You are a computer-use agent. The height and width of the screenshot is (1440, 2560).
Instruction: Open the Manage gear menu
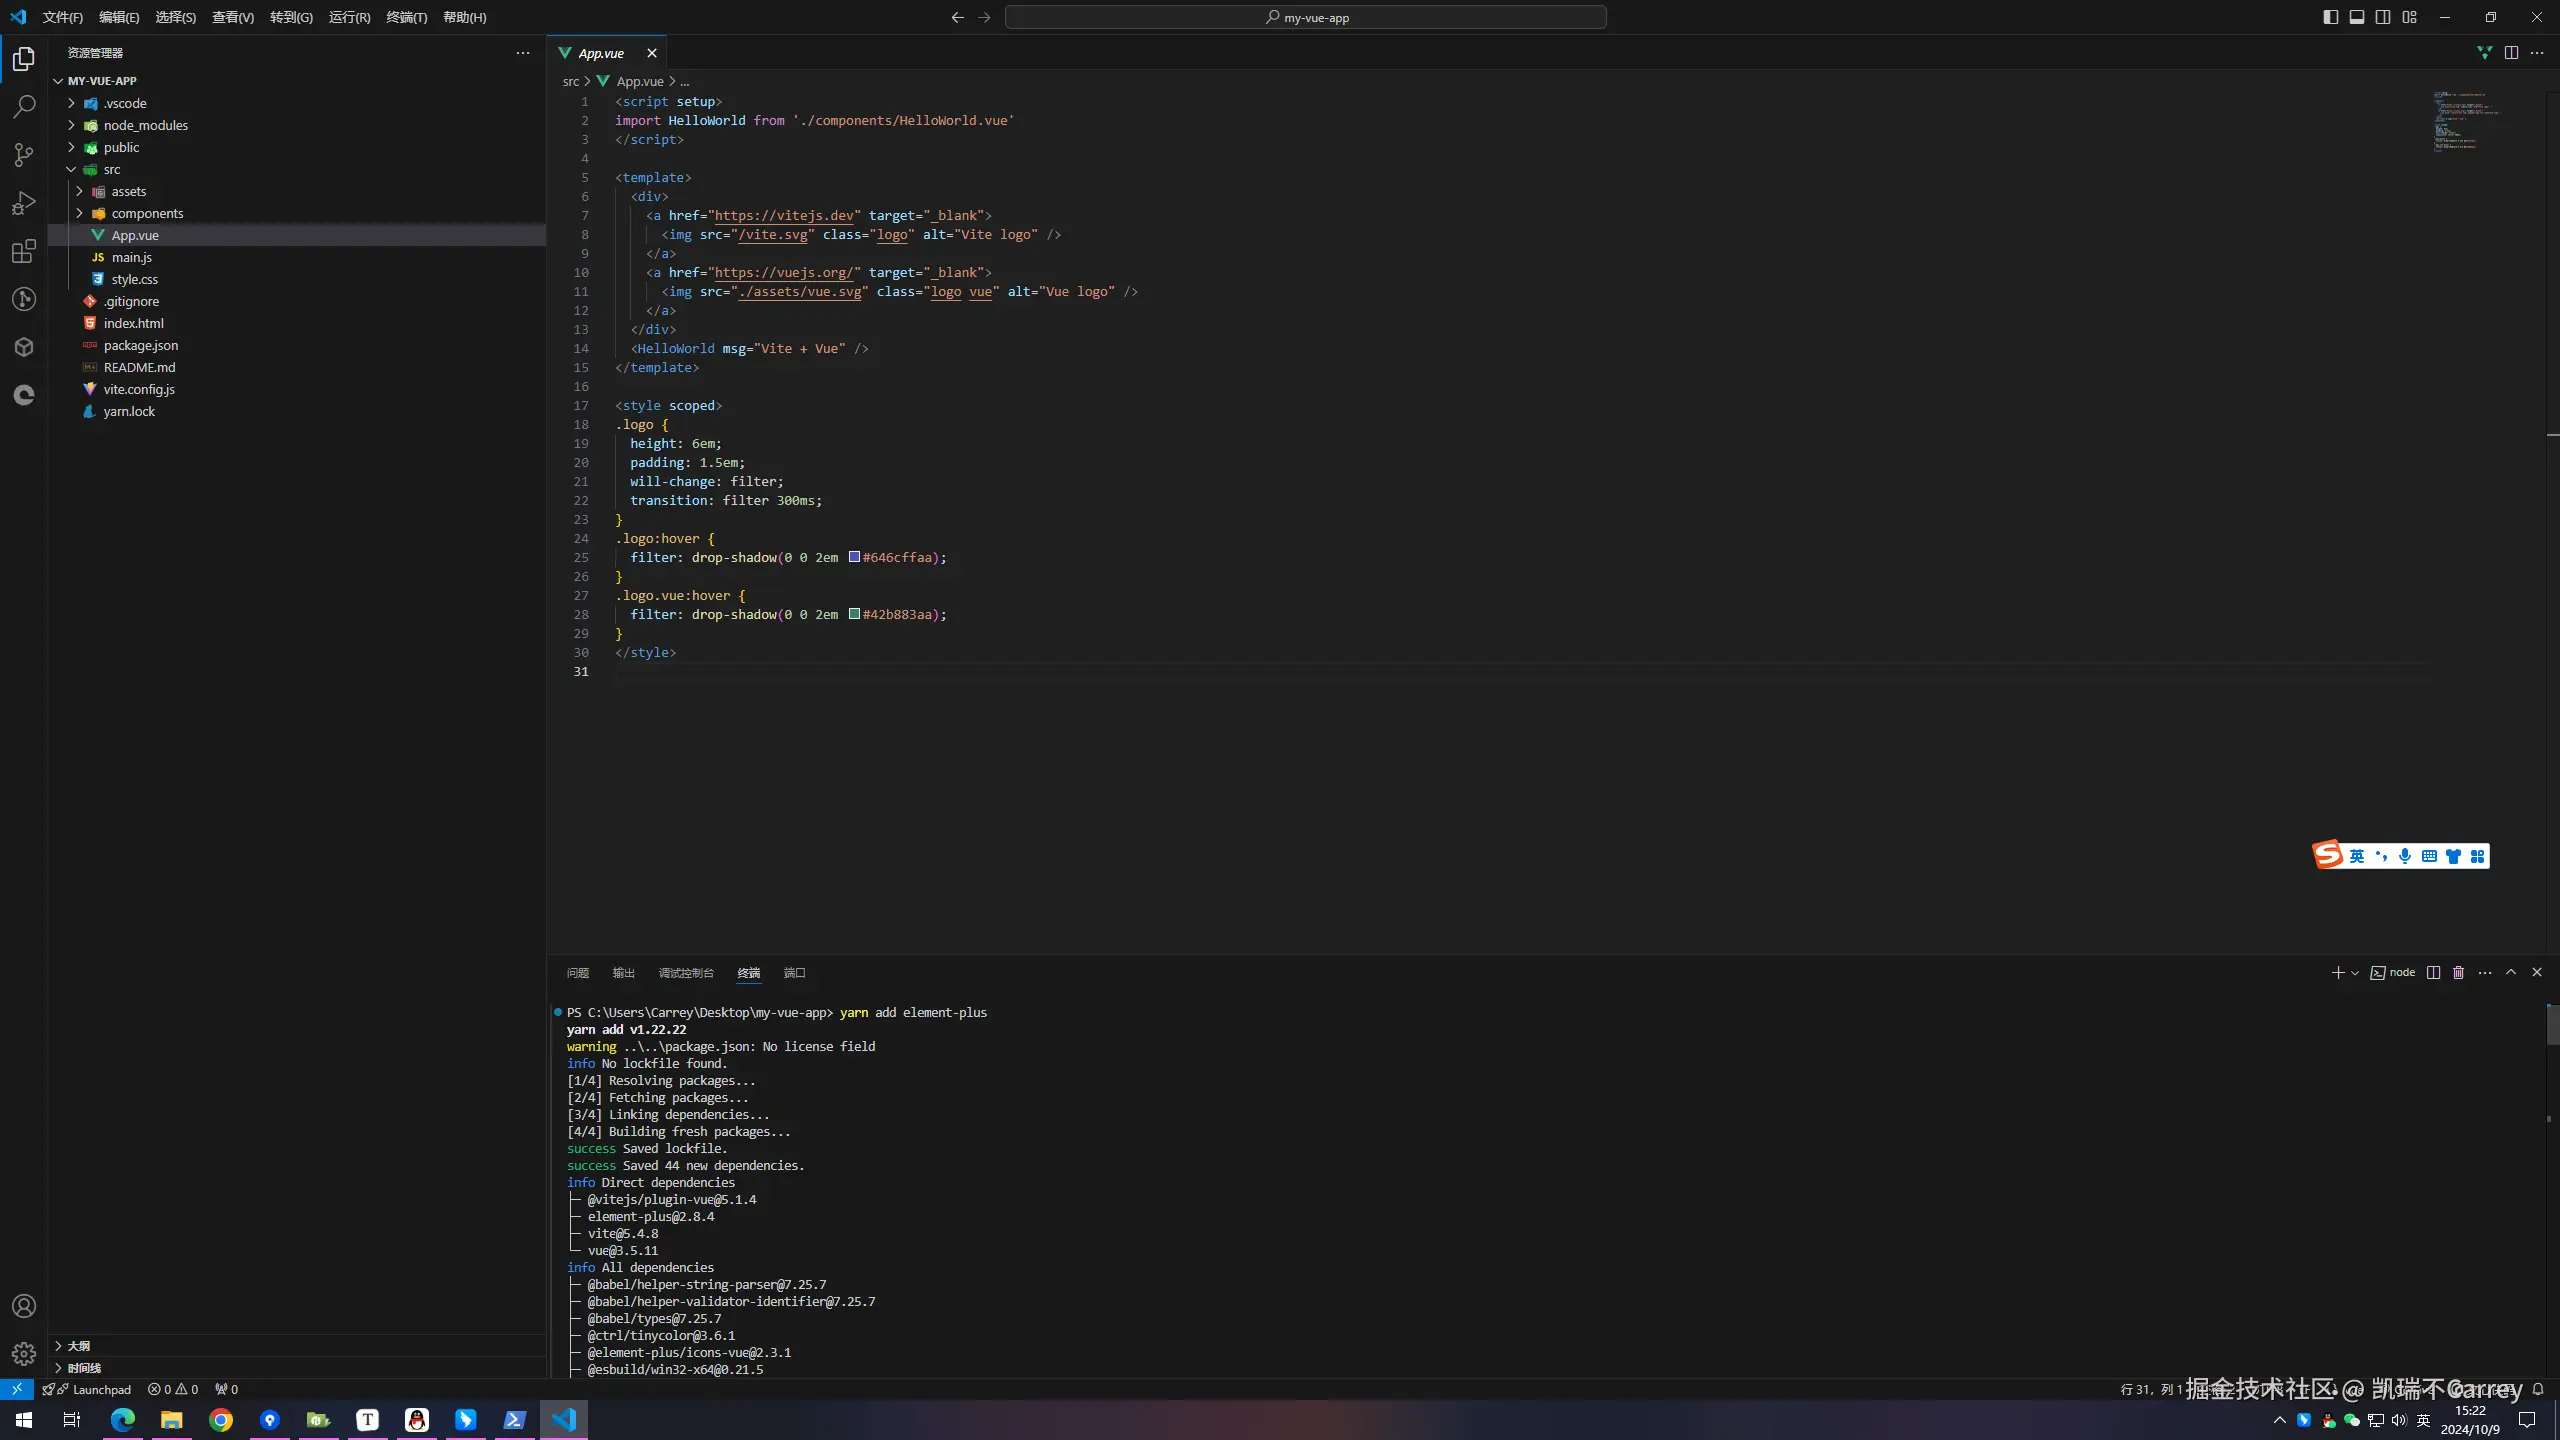(x=24, y=1354)
